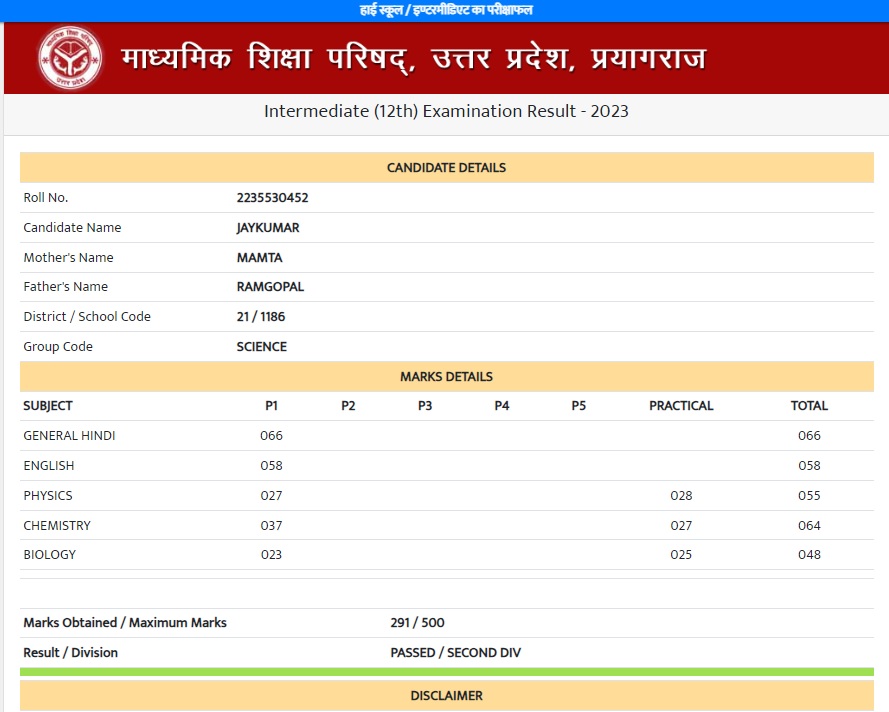This screenshot has width=889, height=712.
Task: Click the P4 column header
Action: pos(502,406)
